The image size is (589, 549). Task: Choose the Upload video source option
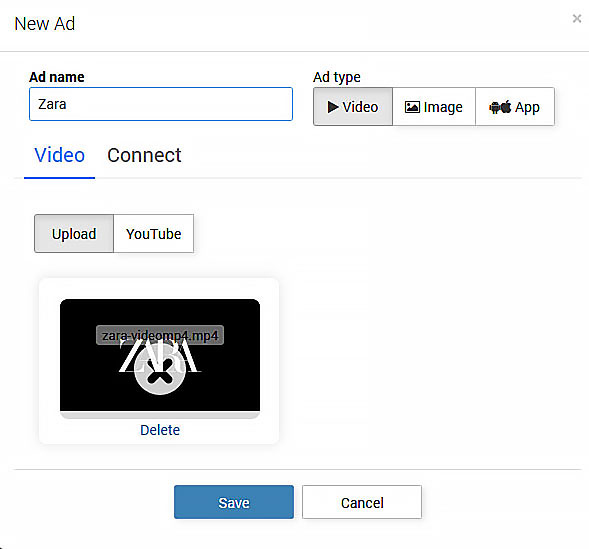[74, 234]
